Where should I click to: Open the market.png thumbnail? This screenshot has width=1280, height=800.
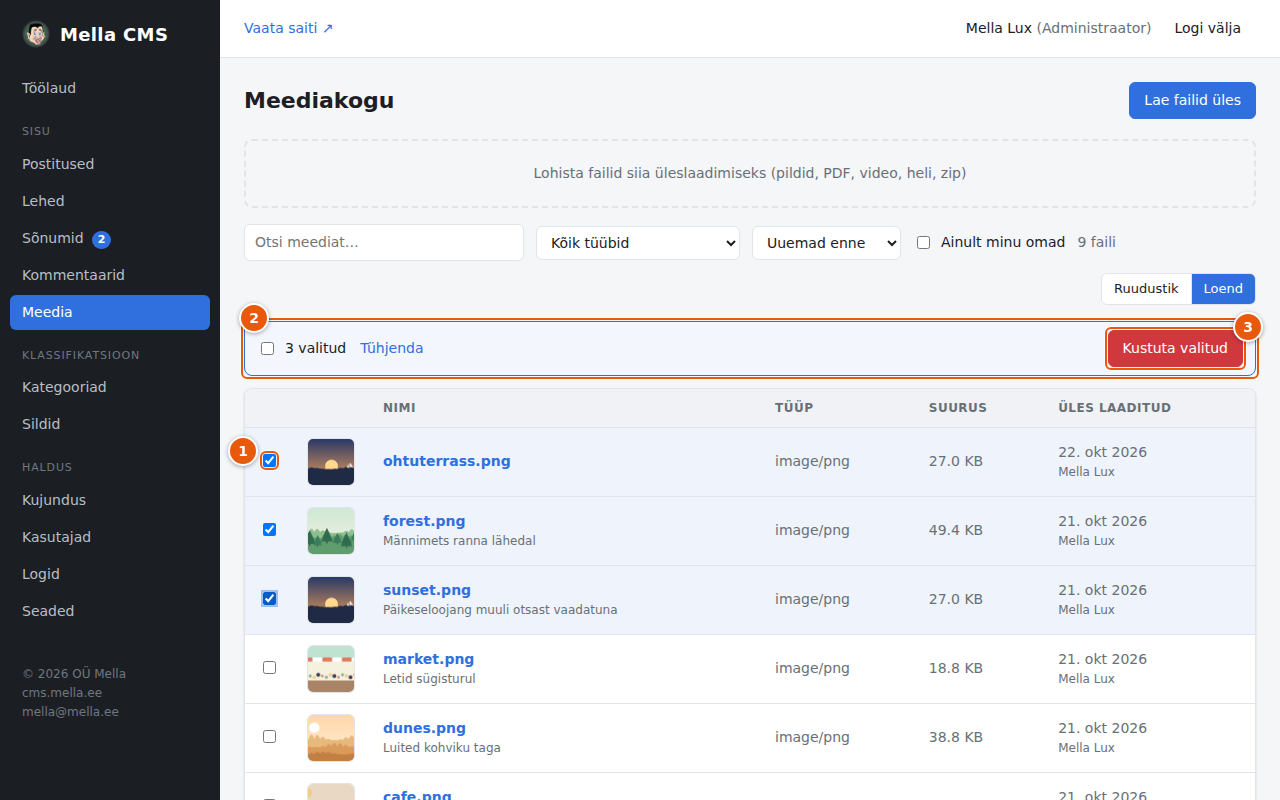(x=331, y=669)
